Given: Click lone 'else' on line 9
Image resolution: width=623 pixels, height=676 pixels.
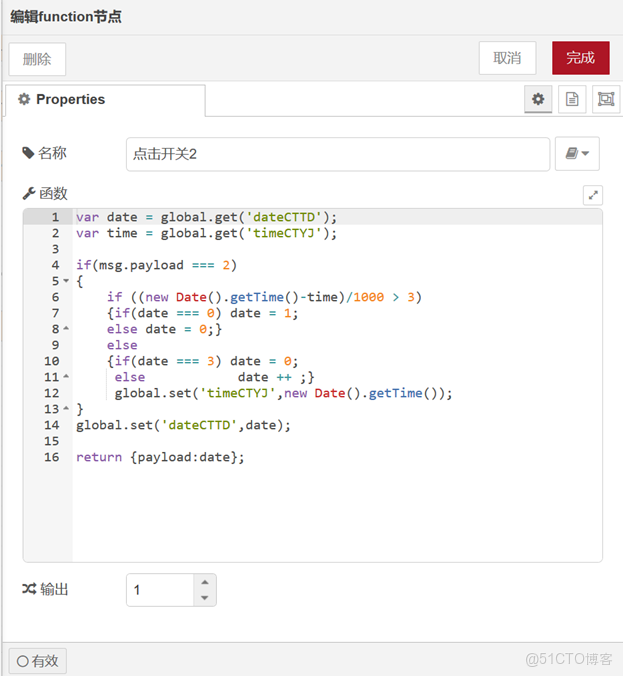Looking at the screenshot, I should click(122, 345).
